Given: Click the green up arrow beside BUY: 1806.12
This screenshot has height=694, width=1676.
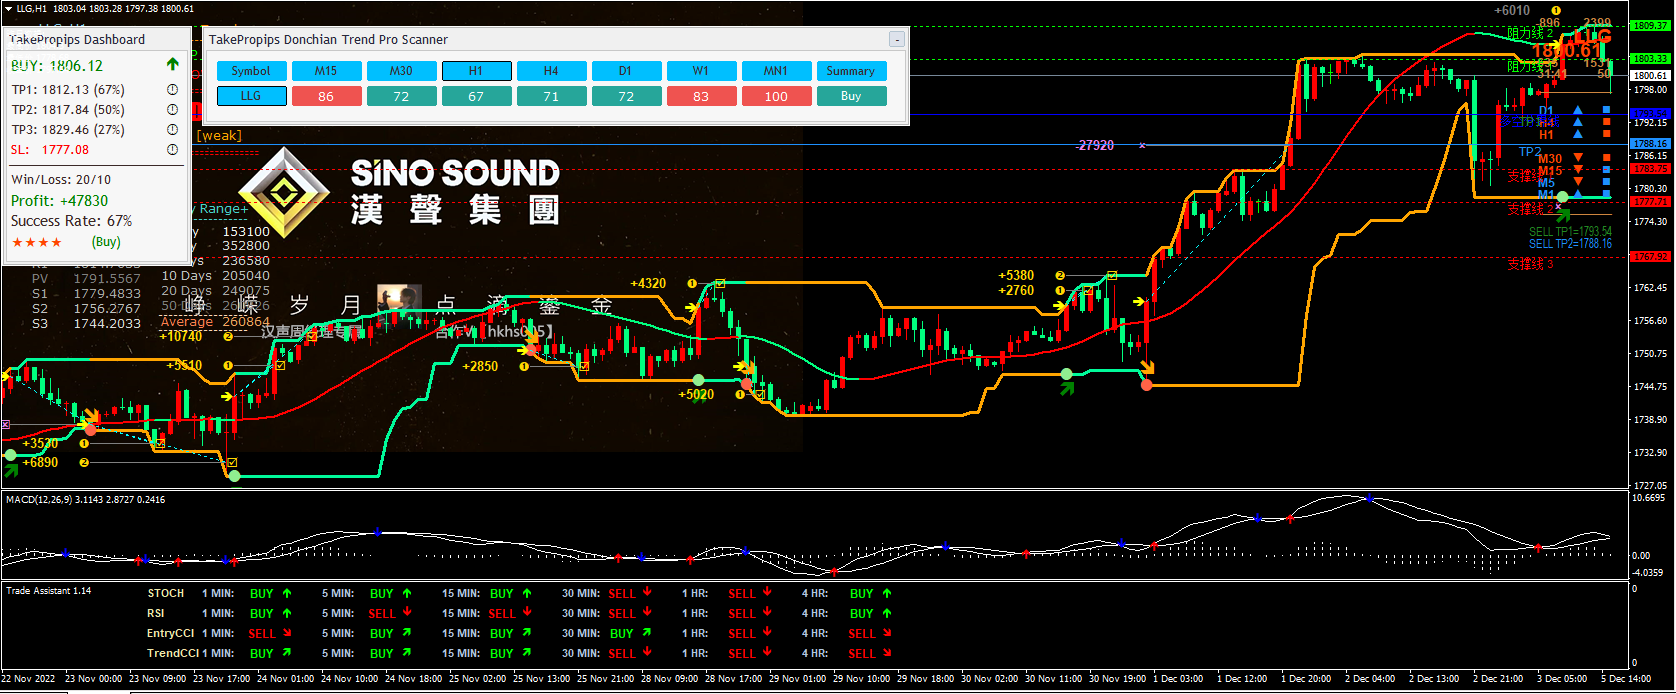Looking at the screenshot, I should pyautogui.click(x=172, y=64).
